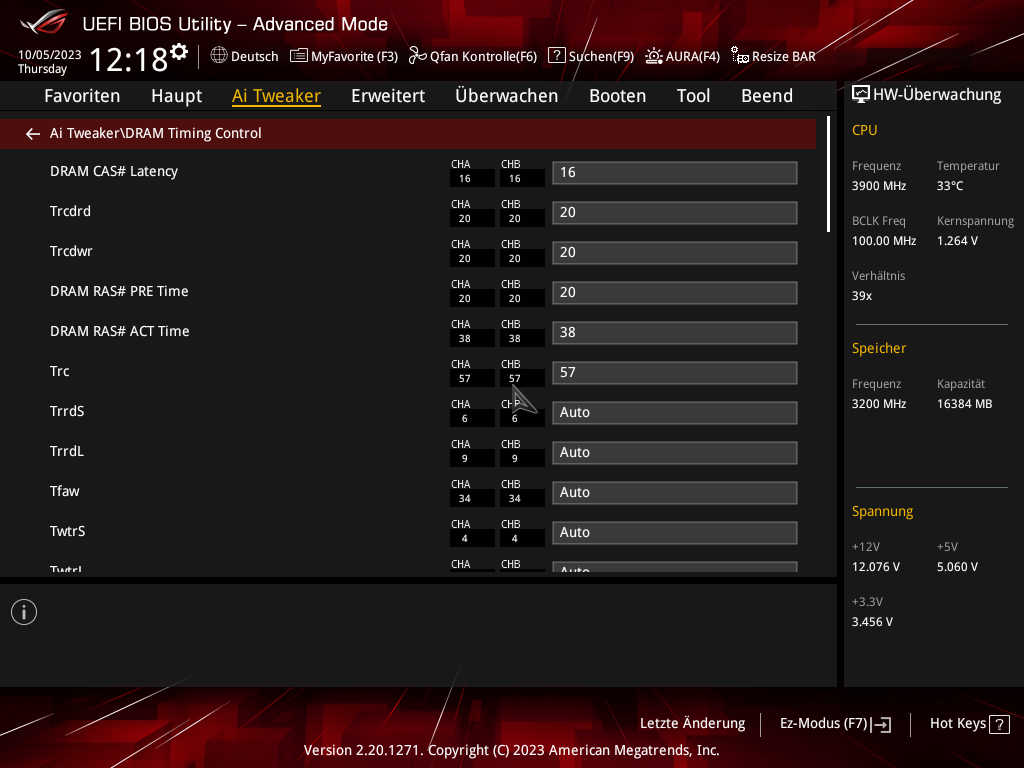Click the Speicher Kapazität 16384 MB value
1024x768 pixels.
pos(965,404)
